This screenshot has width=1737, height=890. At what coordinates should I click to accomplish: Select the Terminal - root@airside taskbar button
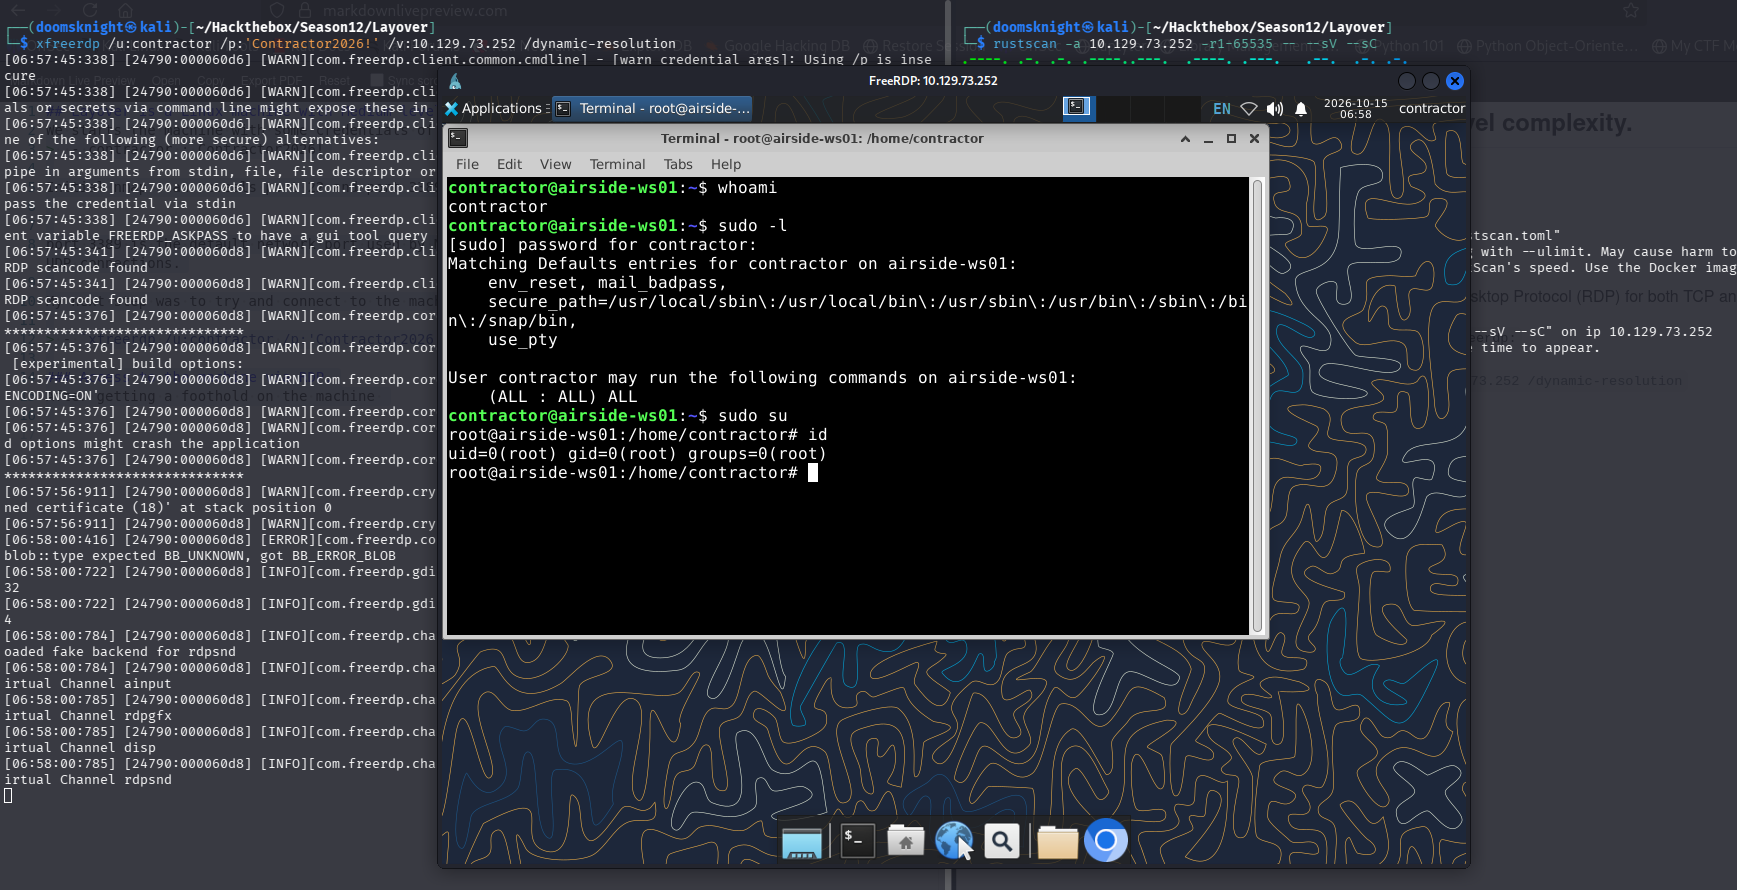click(x=652, y=108)
